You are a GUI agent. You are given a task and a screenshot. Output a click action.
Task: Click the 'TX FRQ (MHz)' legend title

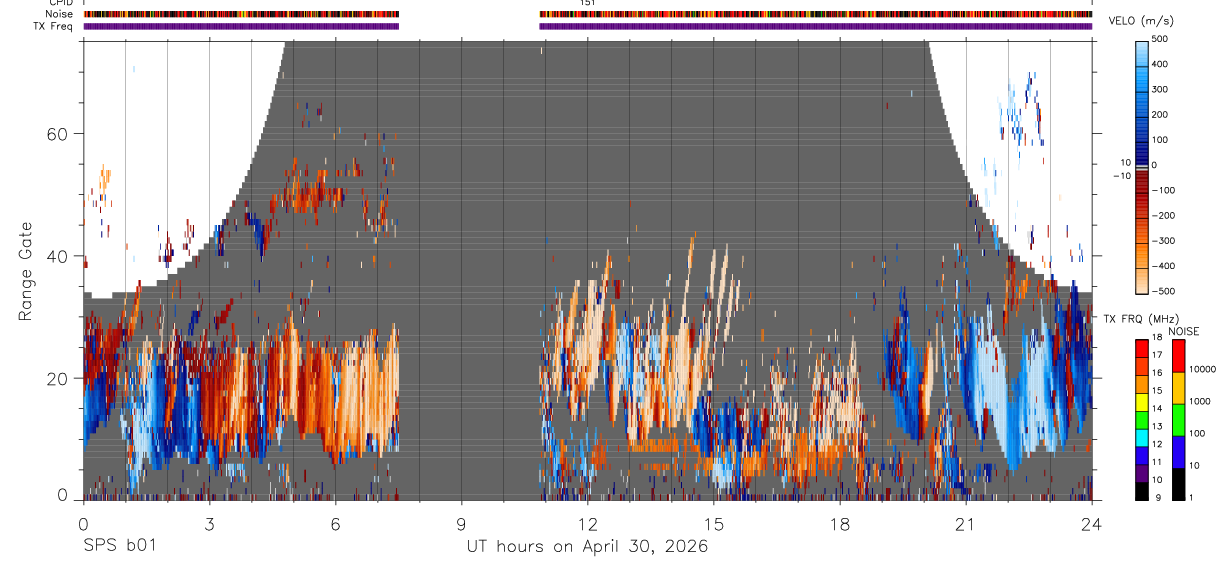click(x=1140, y=319)
